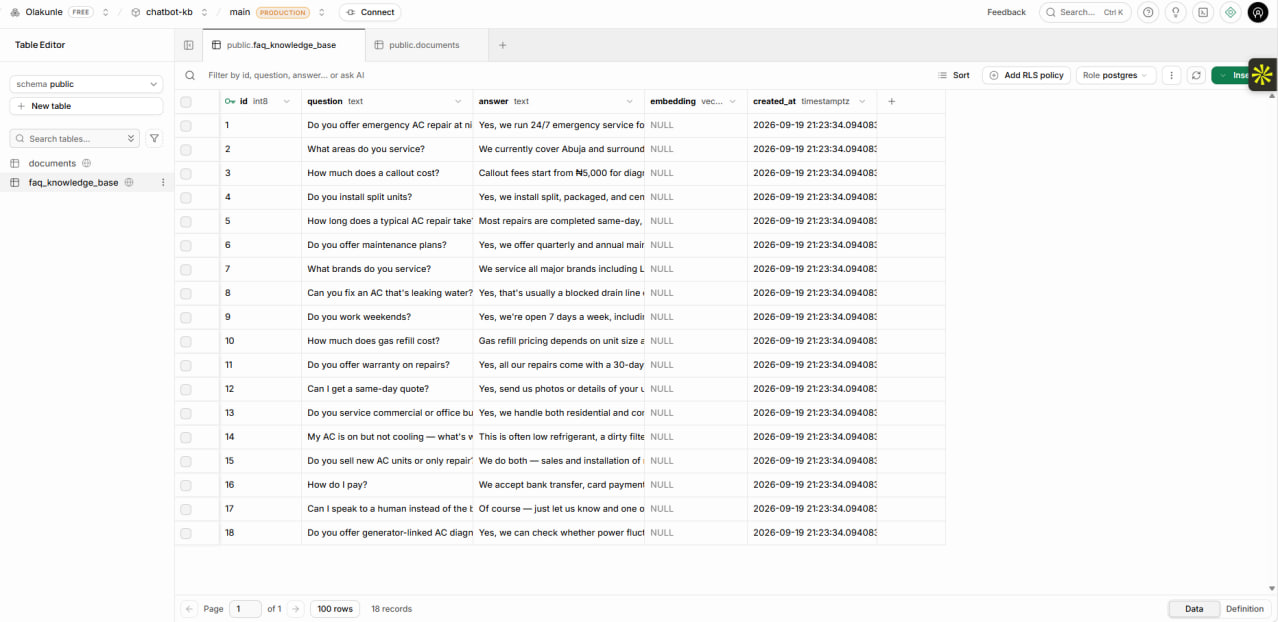Viewport: 1280px width, 622px height.
Task: Open the documents table in sidebar
Action: click(x=52, y=163)
